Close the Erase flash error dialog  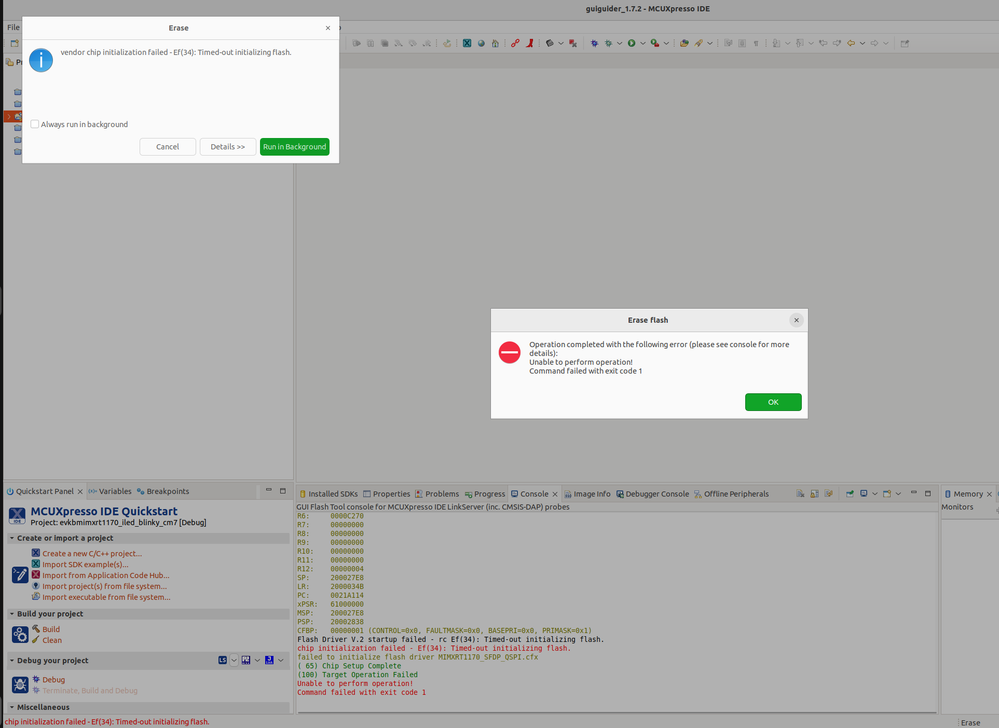[x=796, y=320]
